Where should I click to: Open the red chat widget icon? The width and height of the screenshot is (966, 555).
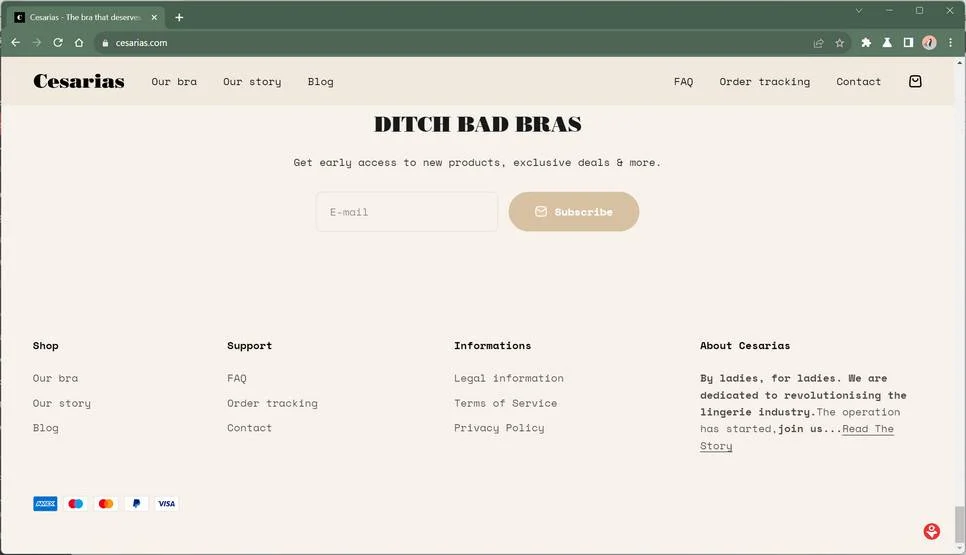pos(932,531)
